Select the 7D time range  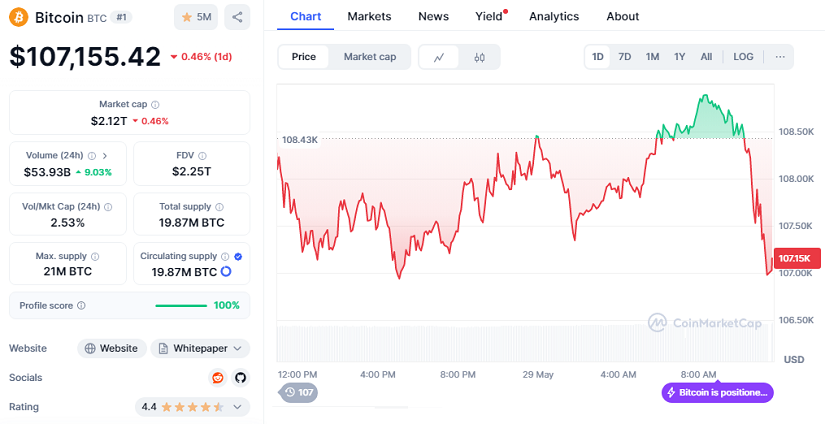coord(625,57)
